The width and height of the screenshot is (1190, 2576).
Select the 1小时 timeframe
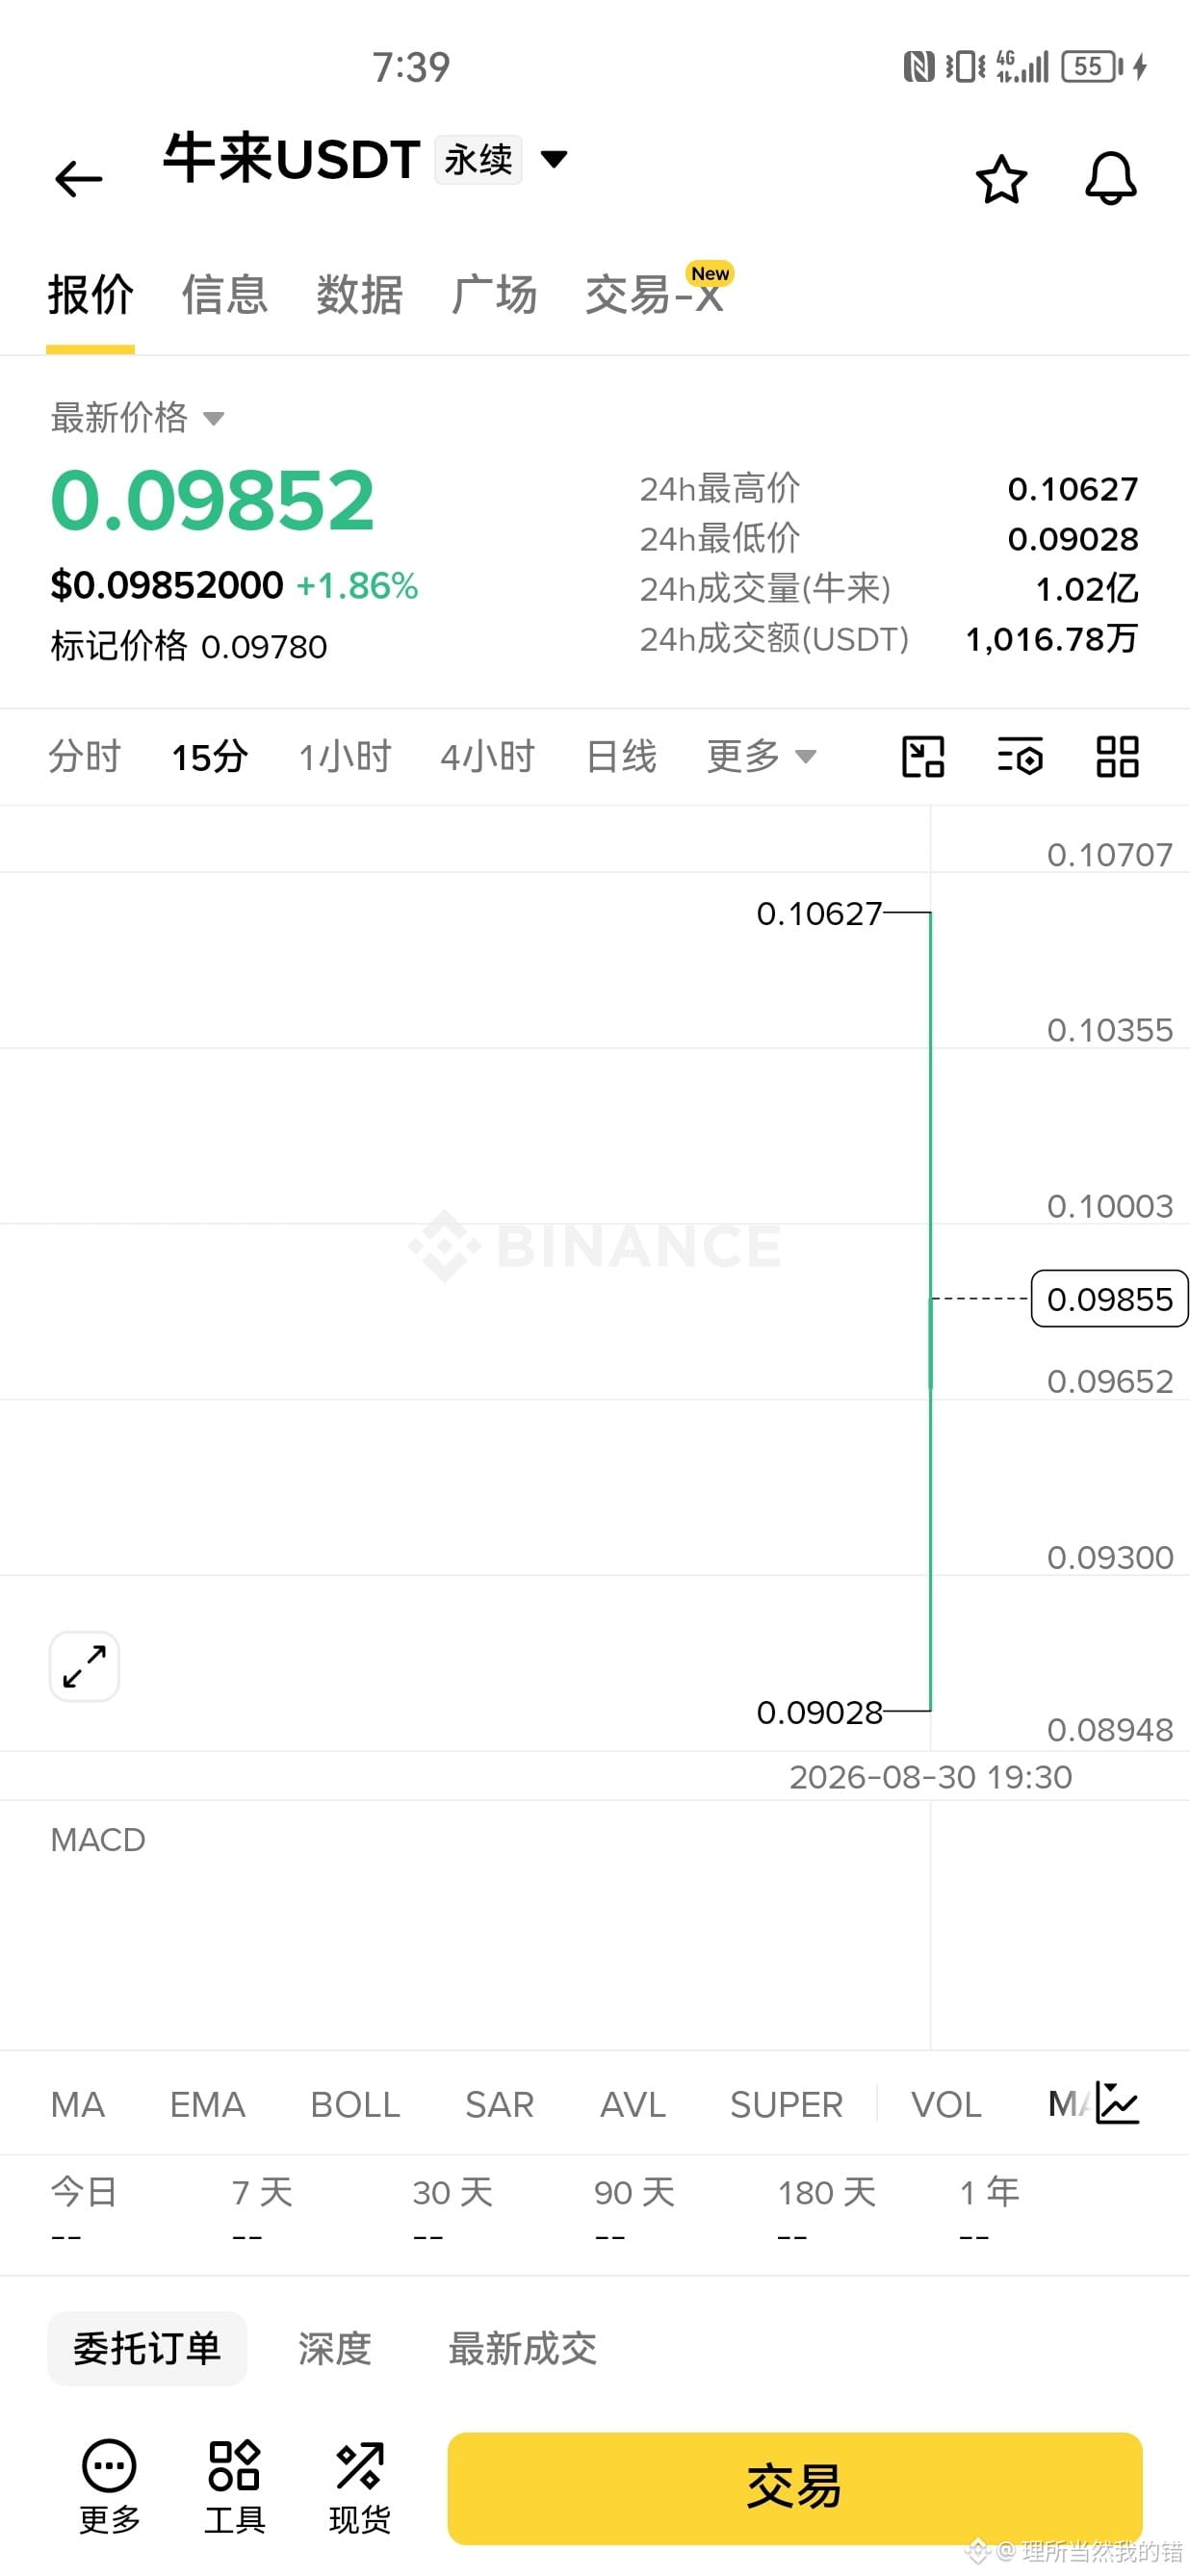pyautogui.click(x=345, y=756)
